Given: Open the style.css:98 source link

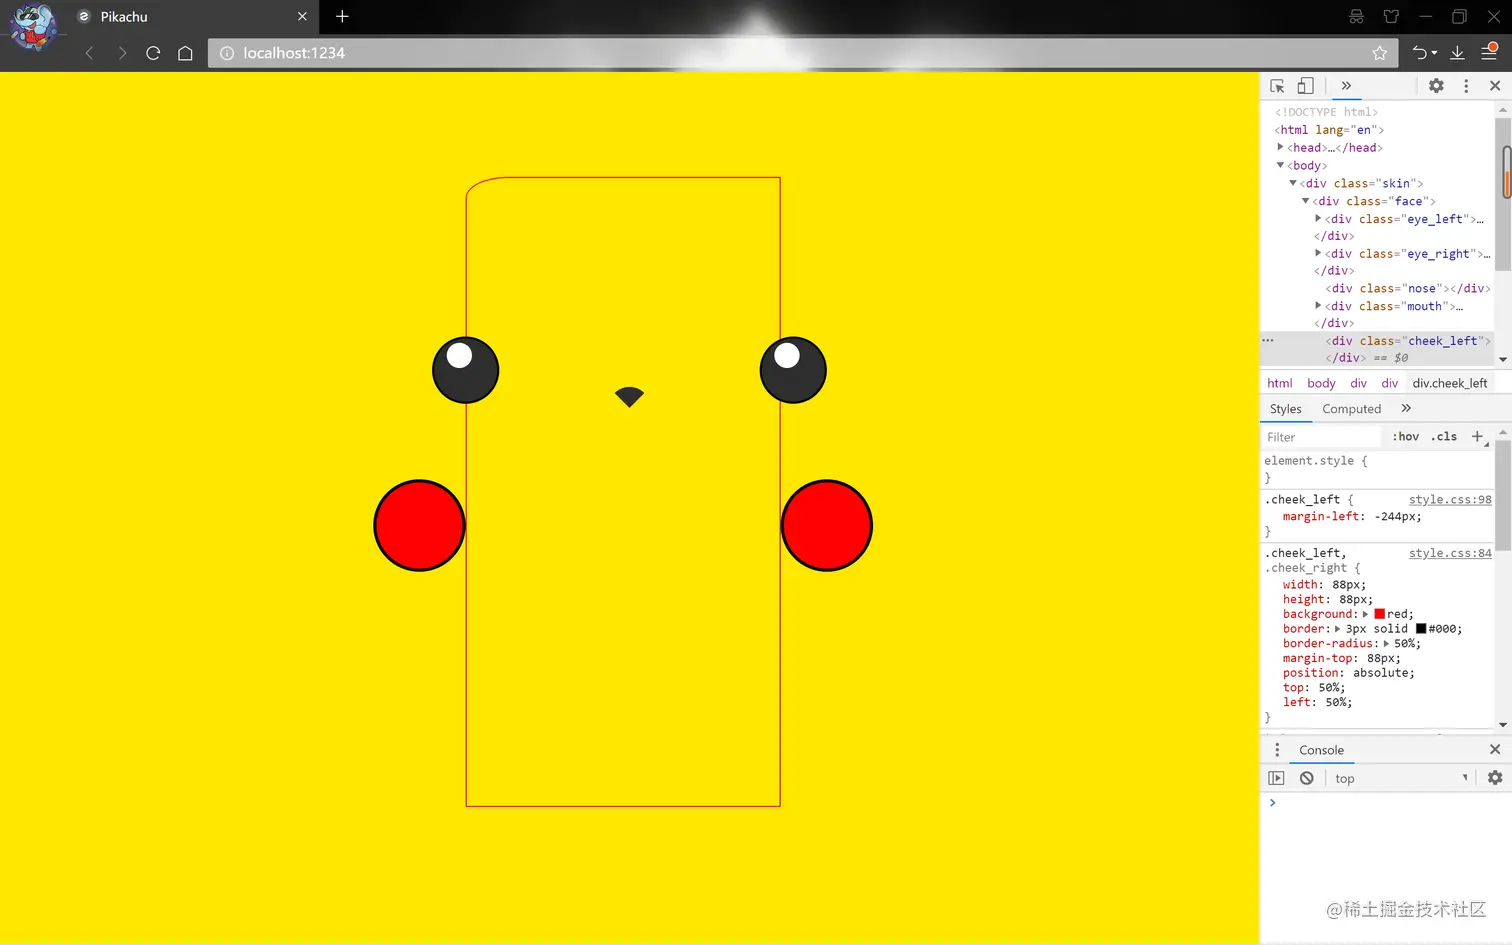Looking at the screenshot, I should [1450, 499].
